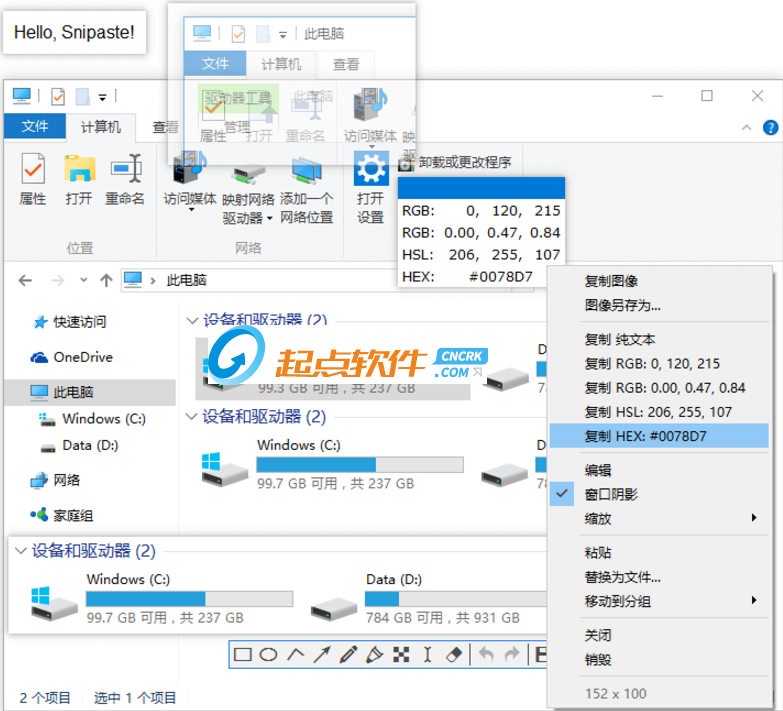Viewport: 783px width, 711px height.
Task: Go forward with the greyed right arrow button
Action: [x=57, y=281]
